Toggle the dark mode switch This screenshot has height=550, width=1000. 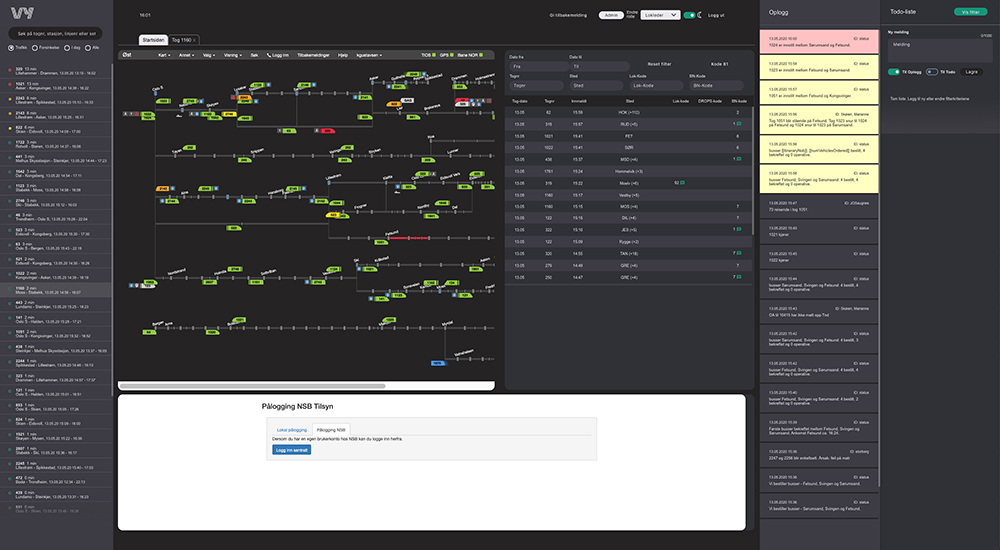(x=689, y=15)
